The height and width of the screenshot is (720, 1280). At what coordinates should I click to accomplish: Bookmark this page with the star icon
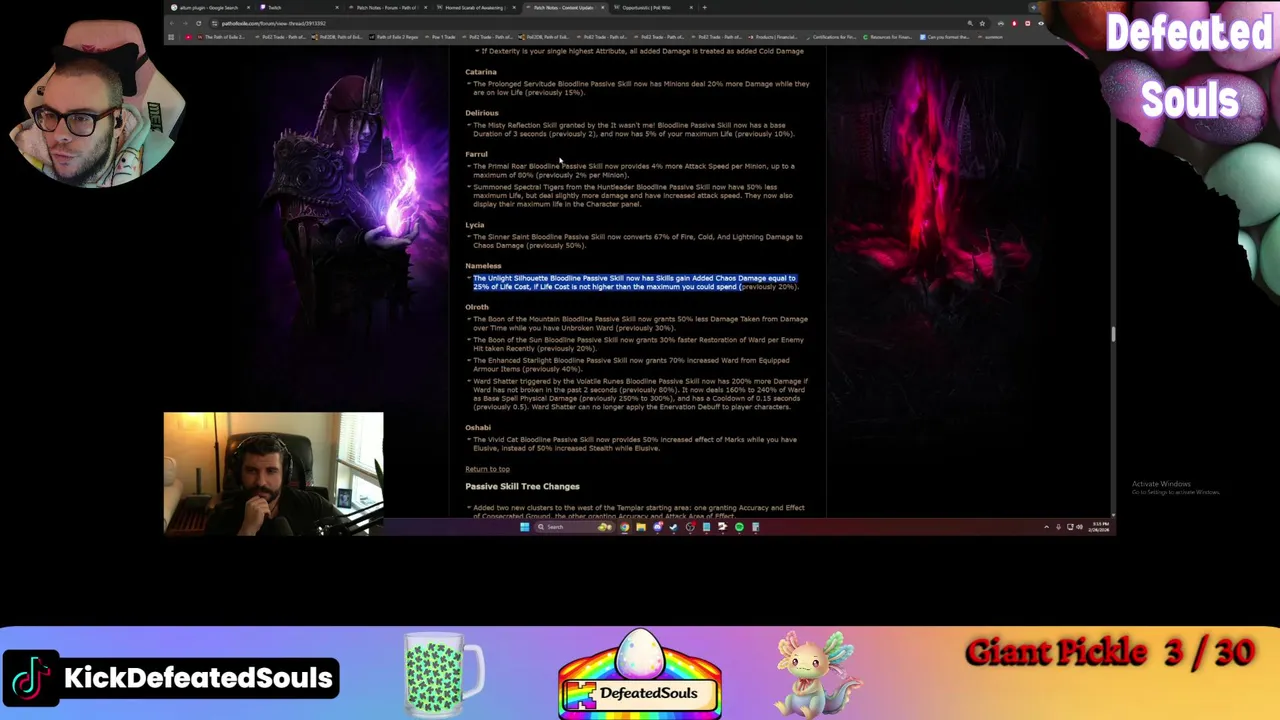coord(982,23)
